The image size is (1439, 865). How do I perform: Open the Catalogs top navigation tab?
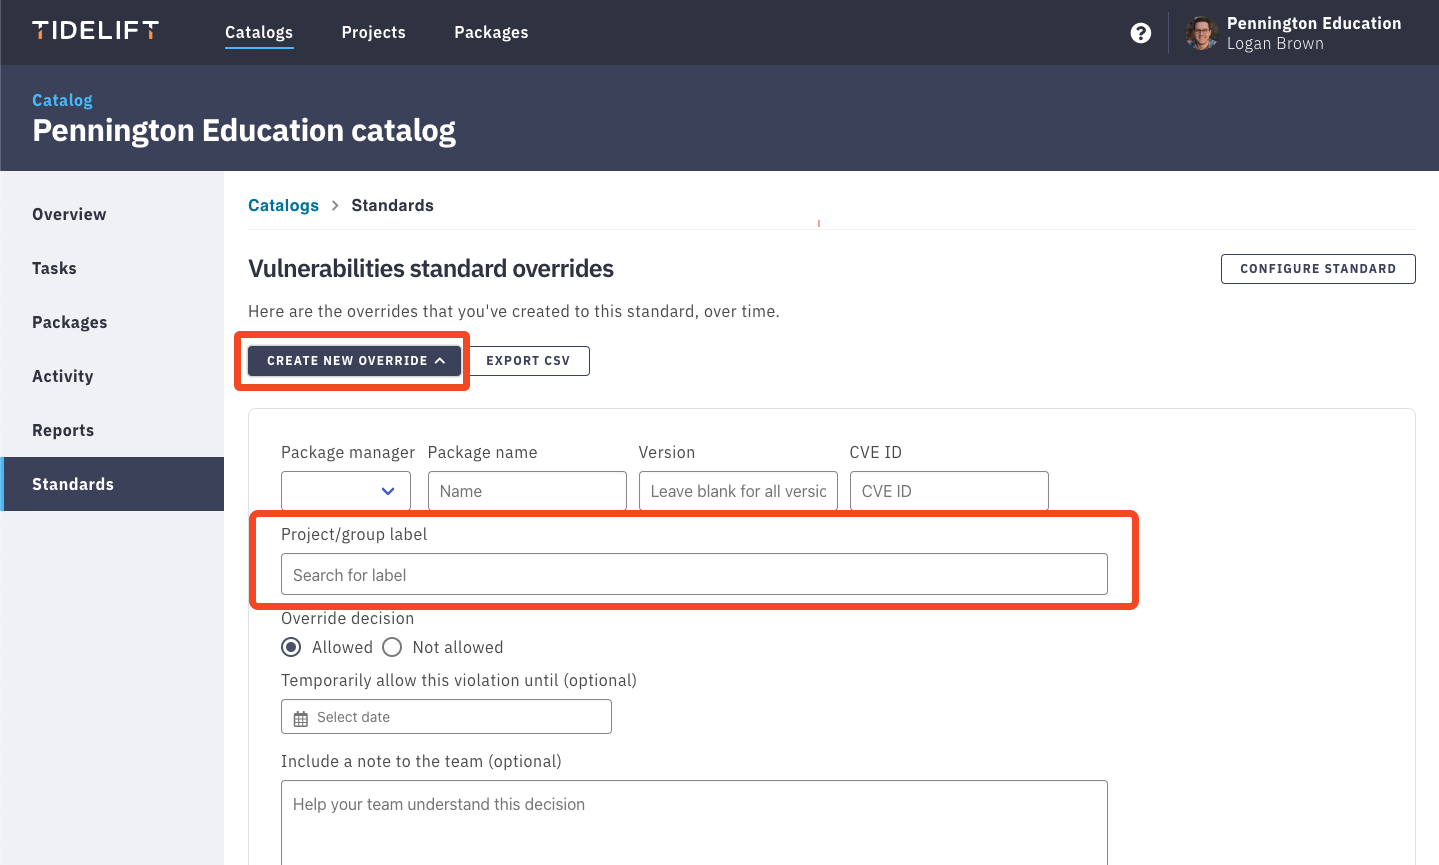(259, 32)
